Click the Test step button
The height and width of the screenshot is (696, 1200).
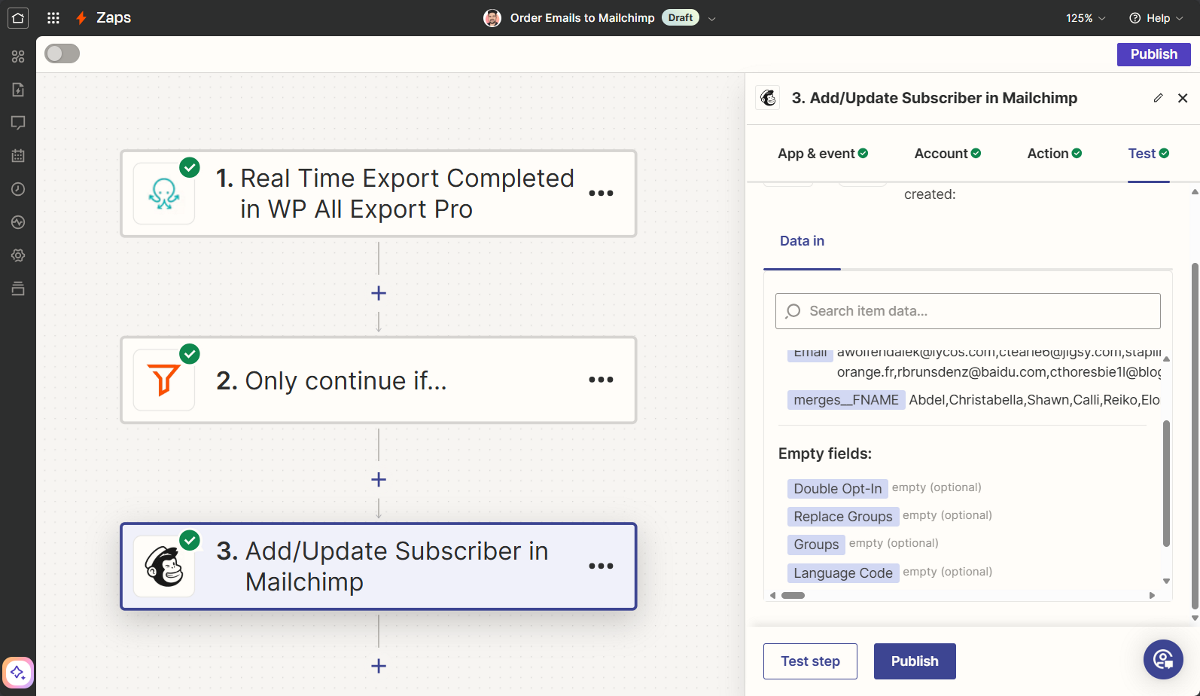810,661
